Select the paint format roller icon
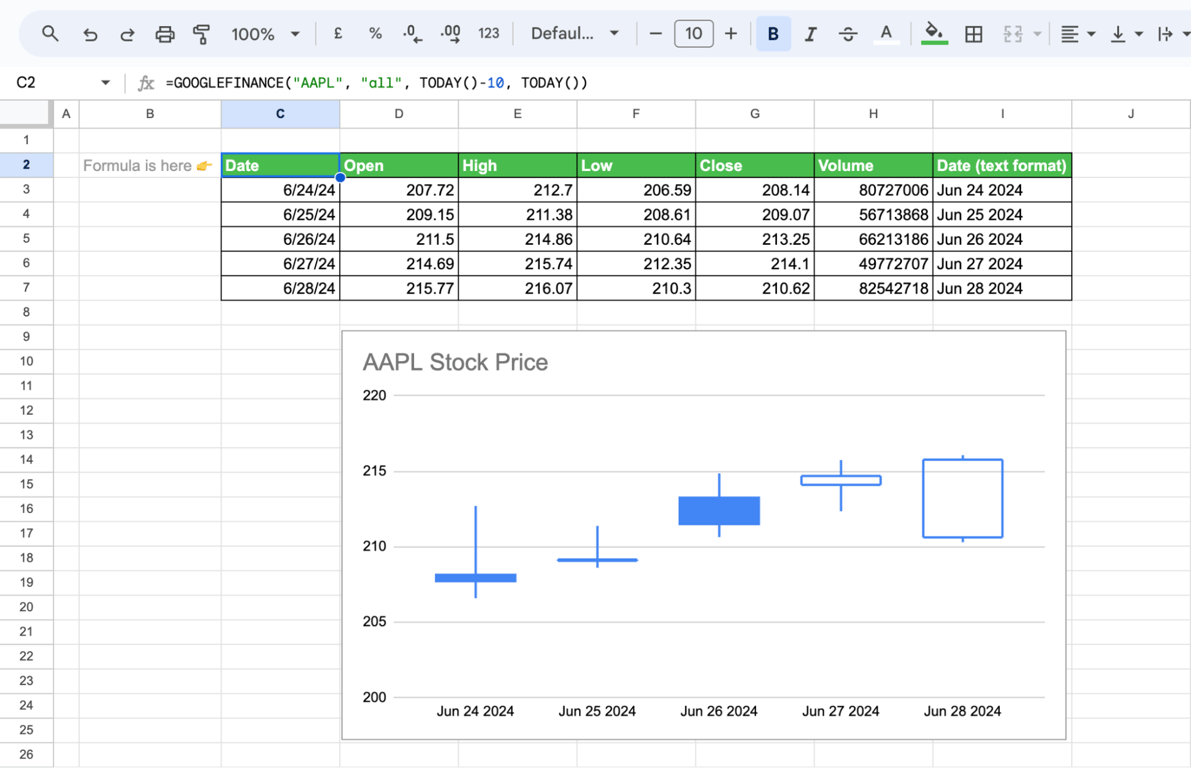This screenshot has height=768, width=1191. pyautogui.click(x=201, y=34)
